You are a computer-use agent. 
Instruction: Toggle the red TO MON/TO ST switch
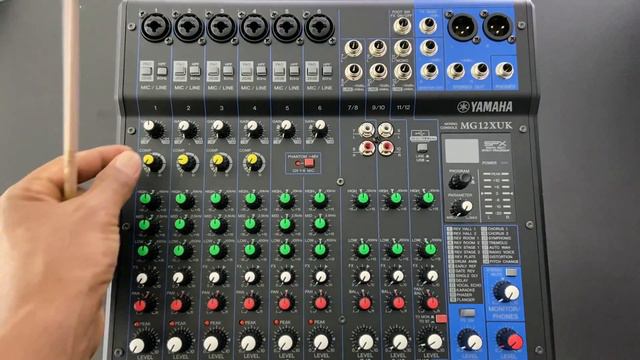coord(441,319)
